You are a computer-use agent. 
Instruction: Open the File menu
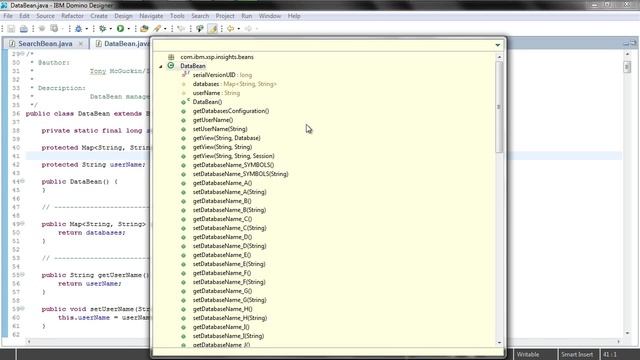(x=8, y=16)
